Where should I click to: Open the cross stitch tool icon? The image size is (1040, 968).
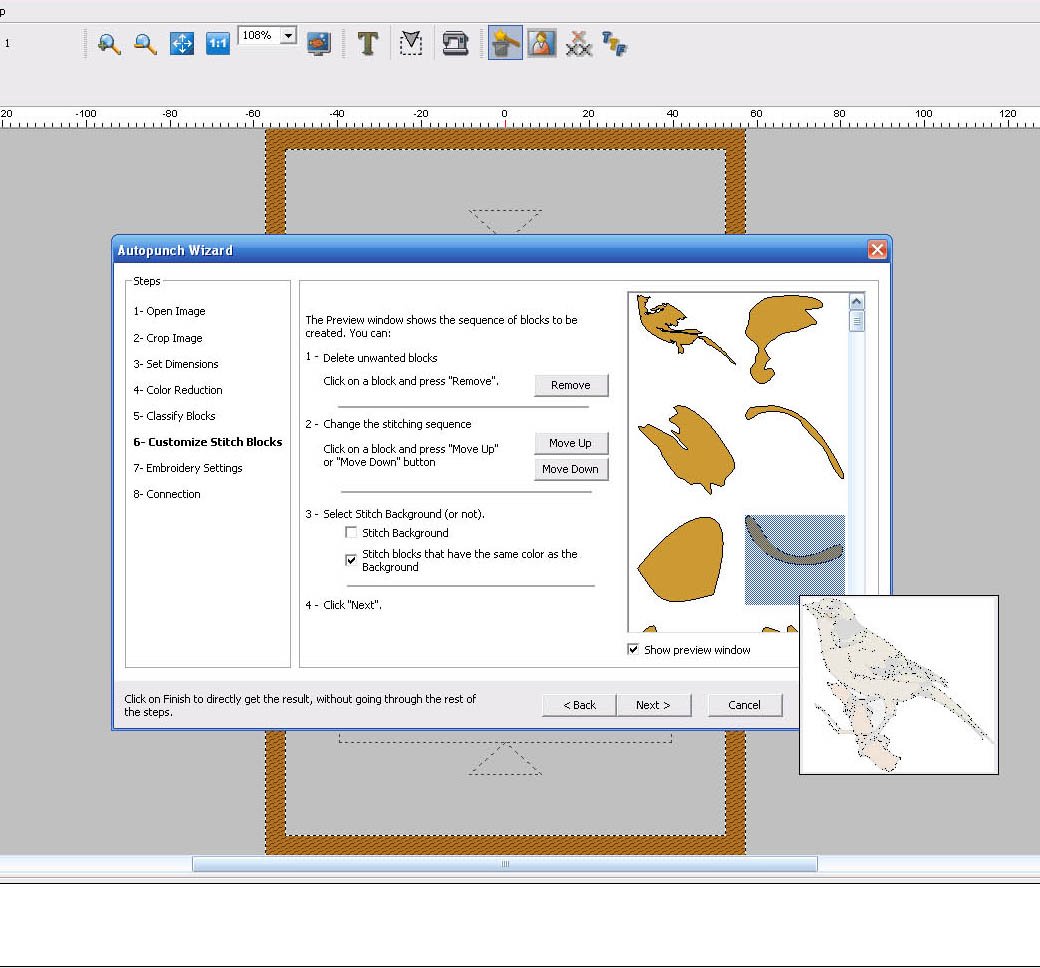tap(578, 44)
